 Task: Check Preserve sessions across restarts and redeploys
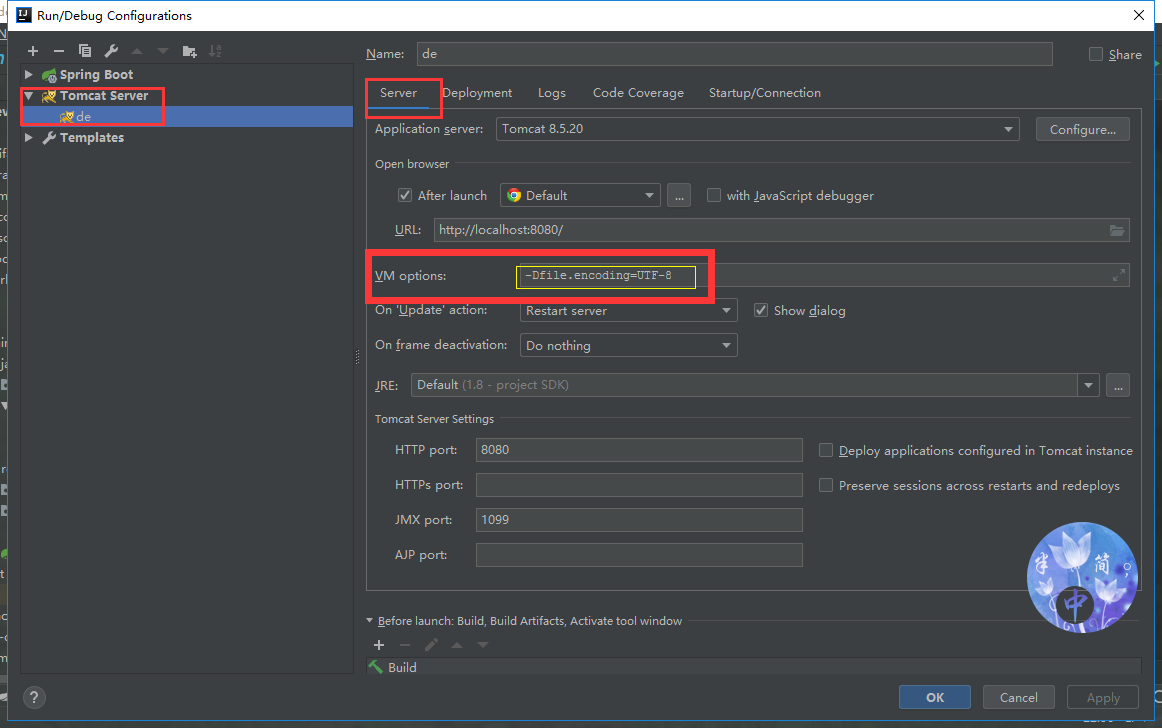tap(826, 485)
